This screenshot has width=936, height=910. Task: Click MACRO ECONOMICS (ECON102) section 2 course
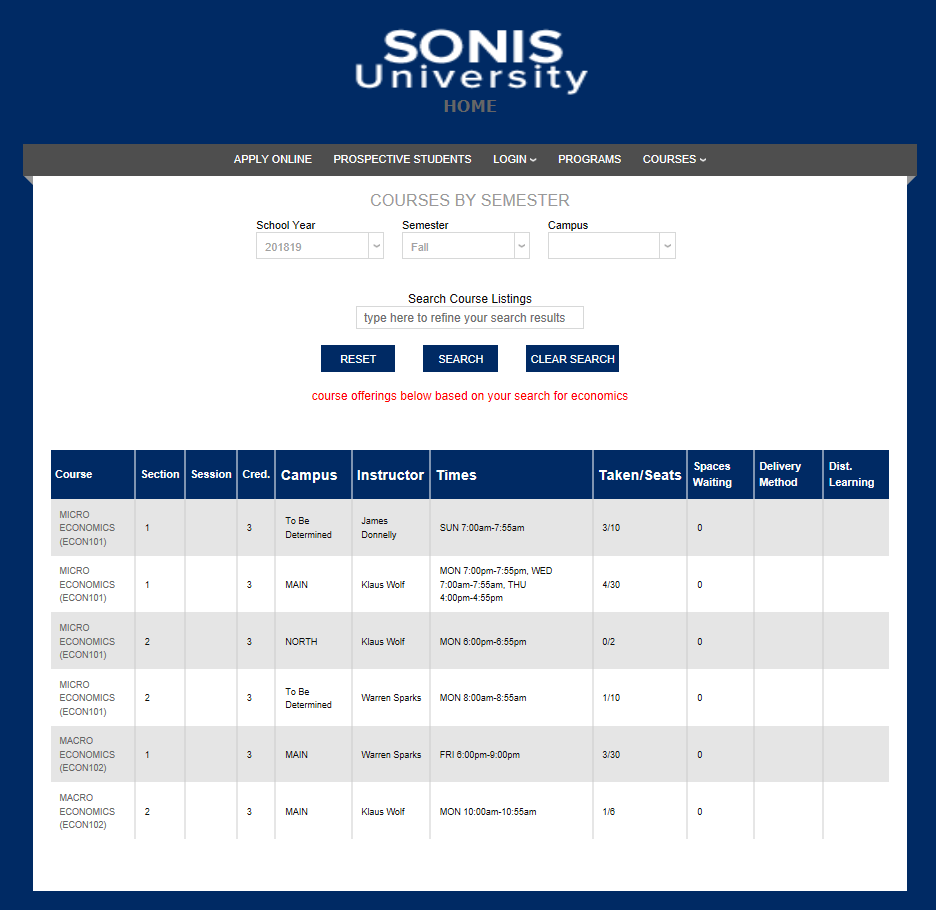pyautogui.click(x=87, y=811)
